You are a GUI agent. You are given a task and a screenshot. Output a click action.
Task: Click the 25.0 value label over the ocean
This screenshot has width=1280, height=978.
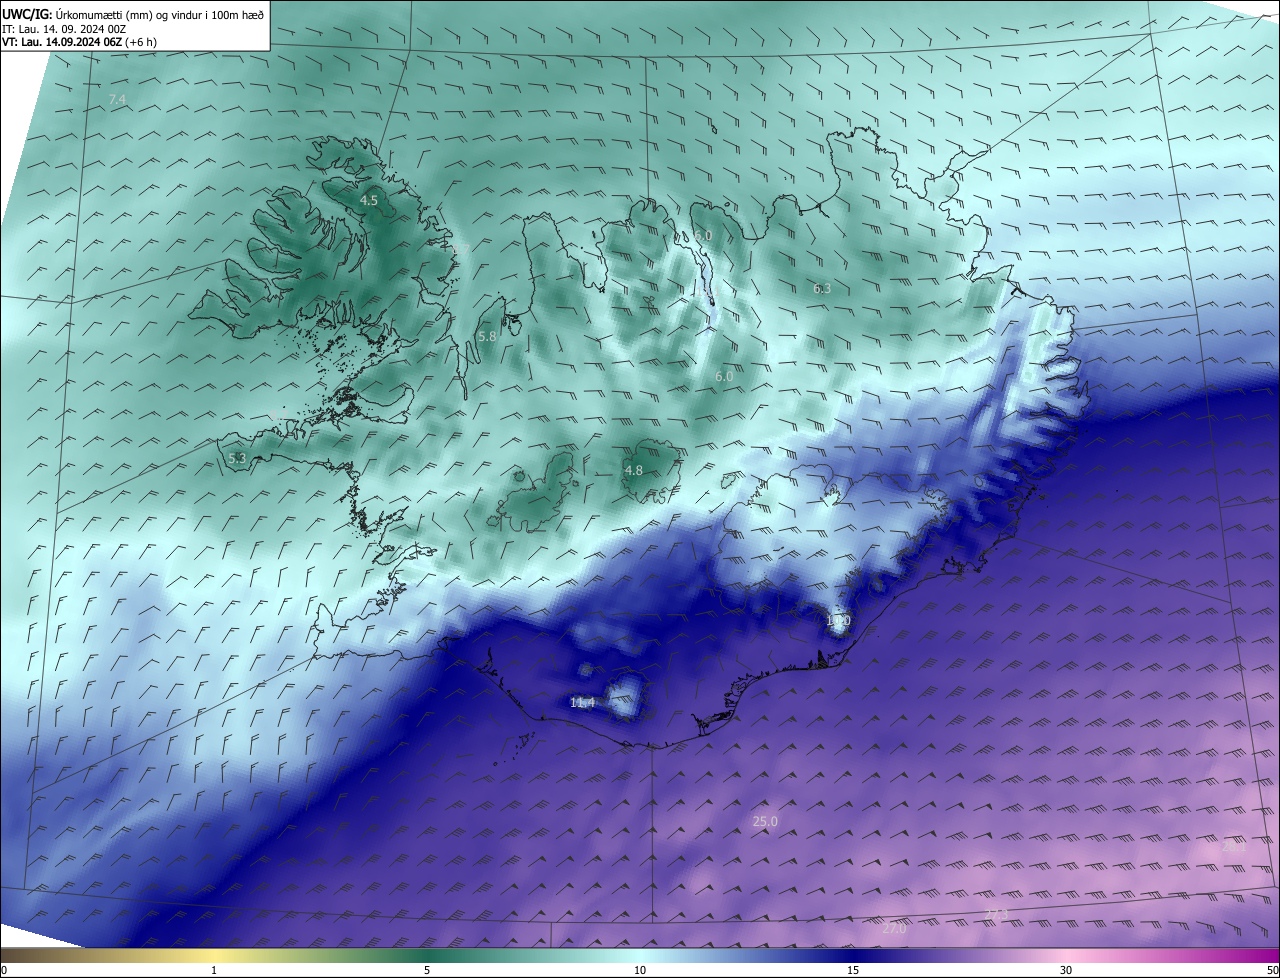tap(765, 822)
